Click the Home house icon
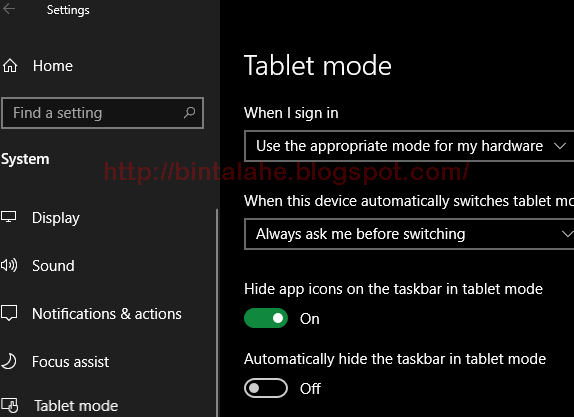 tap(10, 66)
